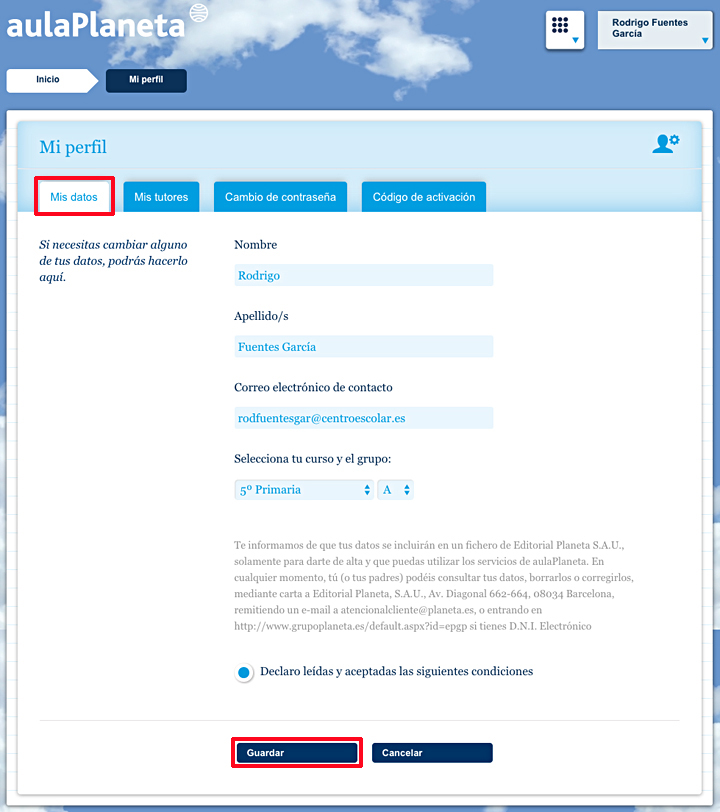Click the Nombre field containing Rodrigo
This screenshot has width=720, height=812.
point(363,276)
